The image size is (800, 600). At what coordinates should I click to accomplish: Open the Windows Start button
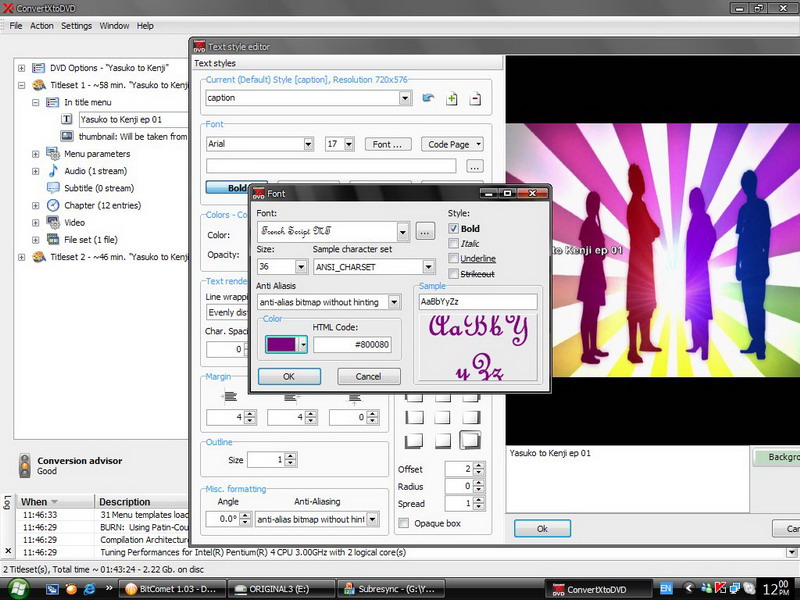tap(18, 589)
